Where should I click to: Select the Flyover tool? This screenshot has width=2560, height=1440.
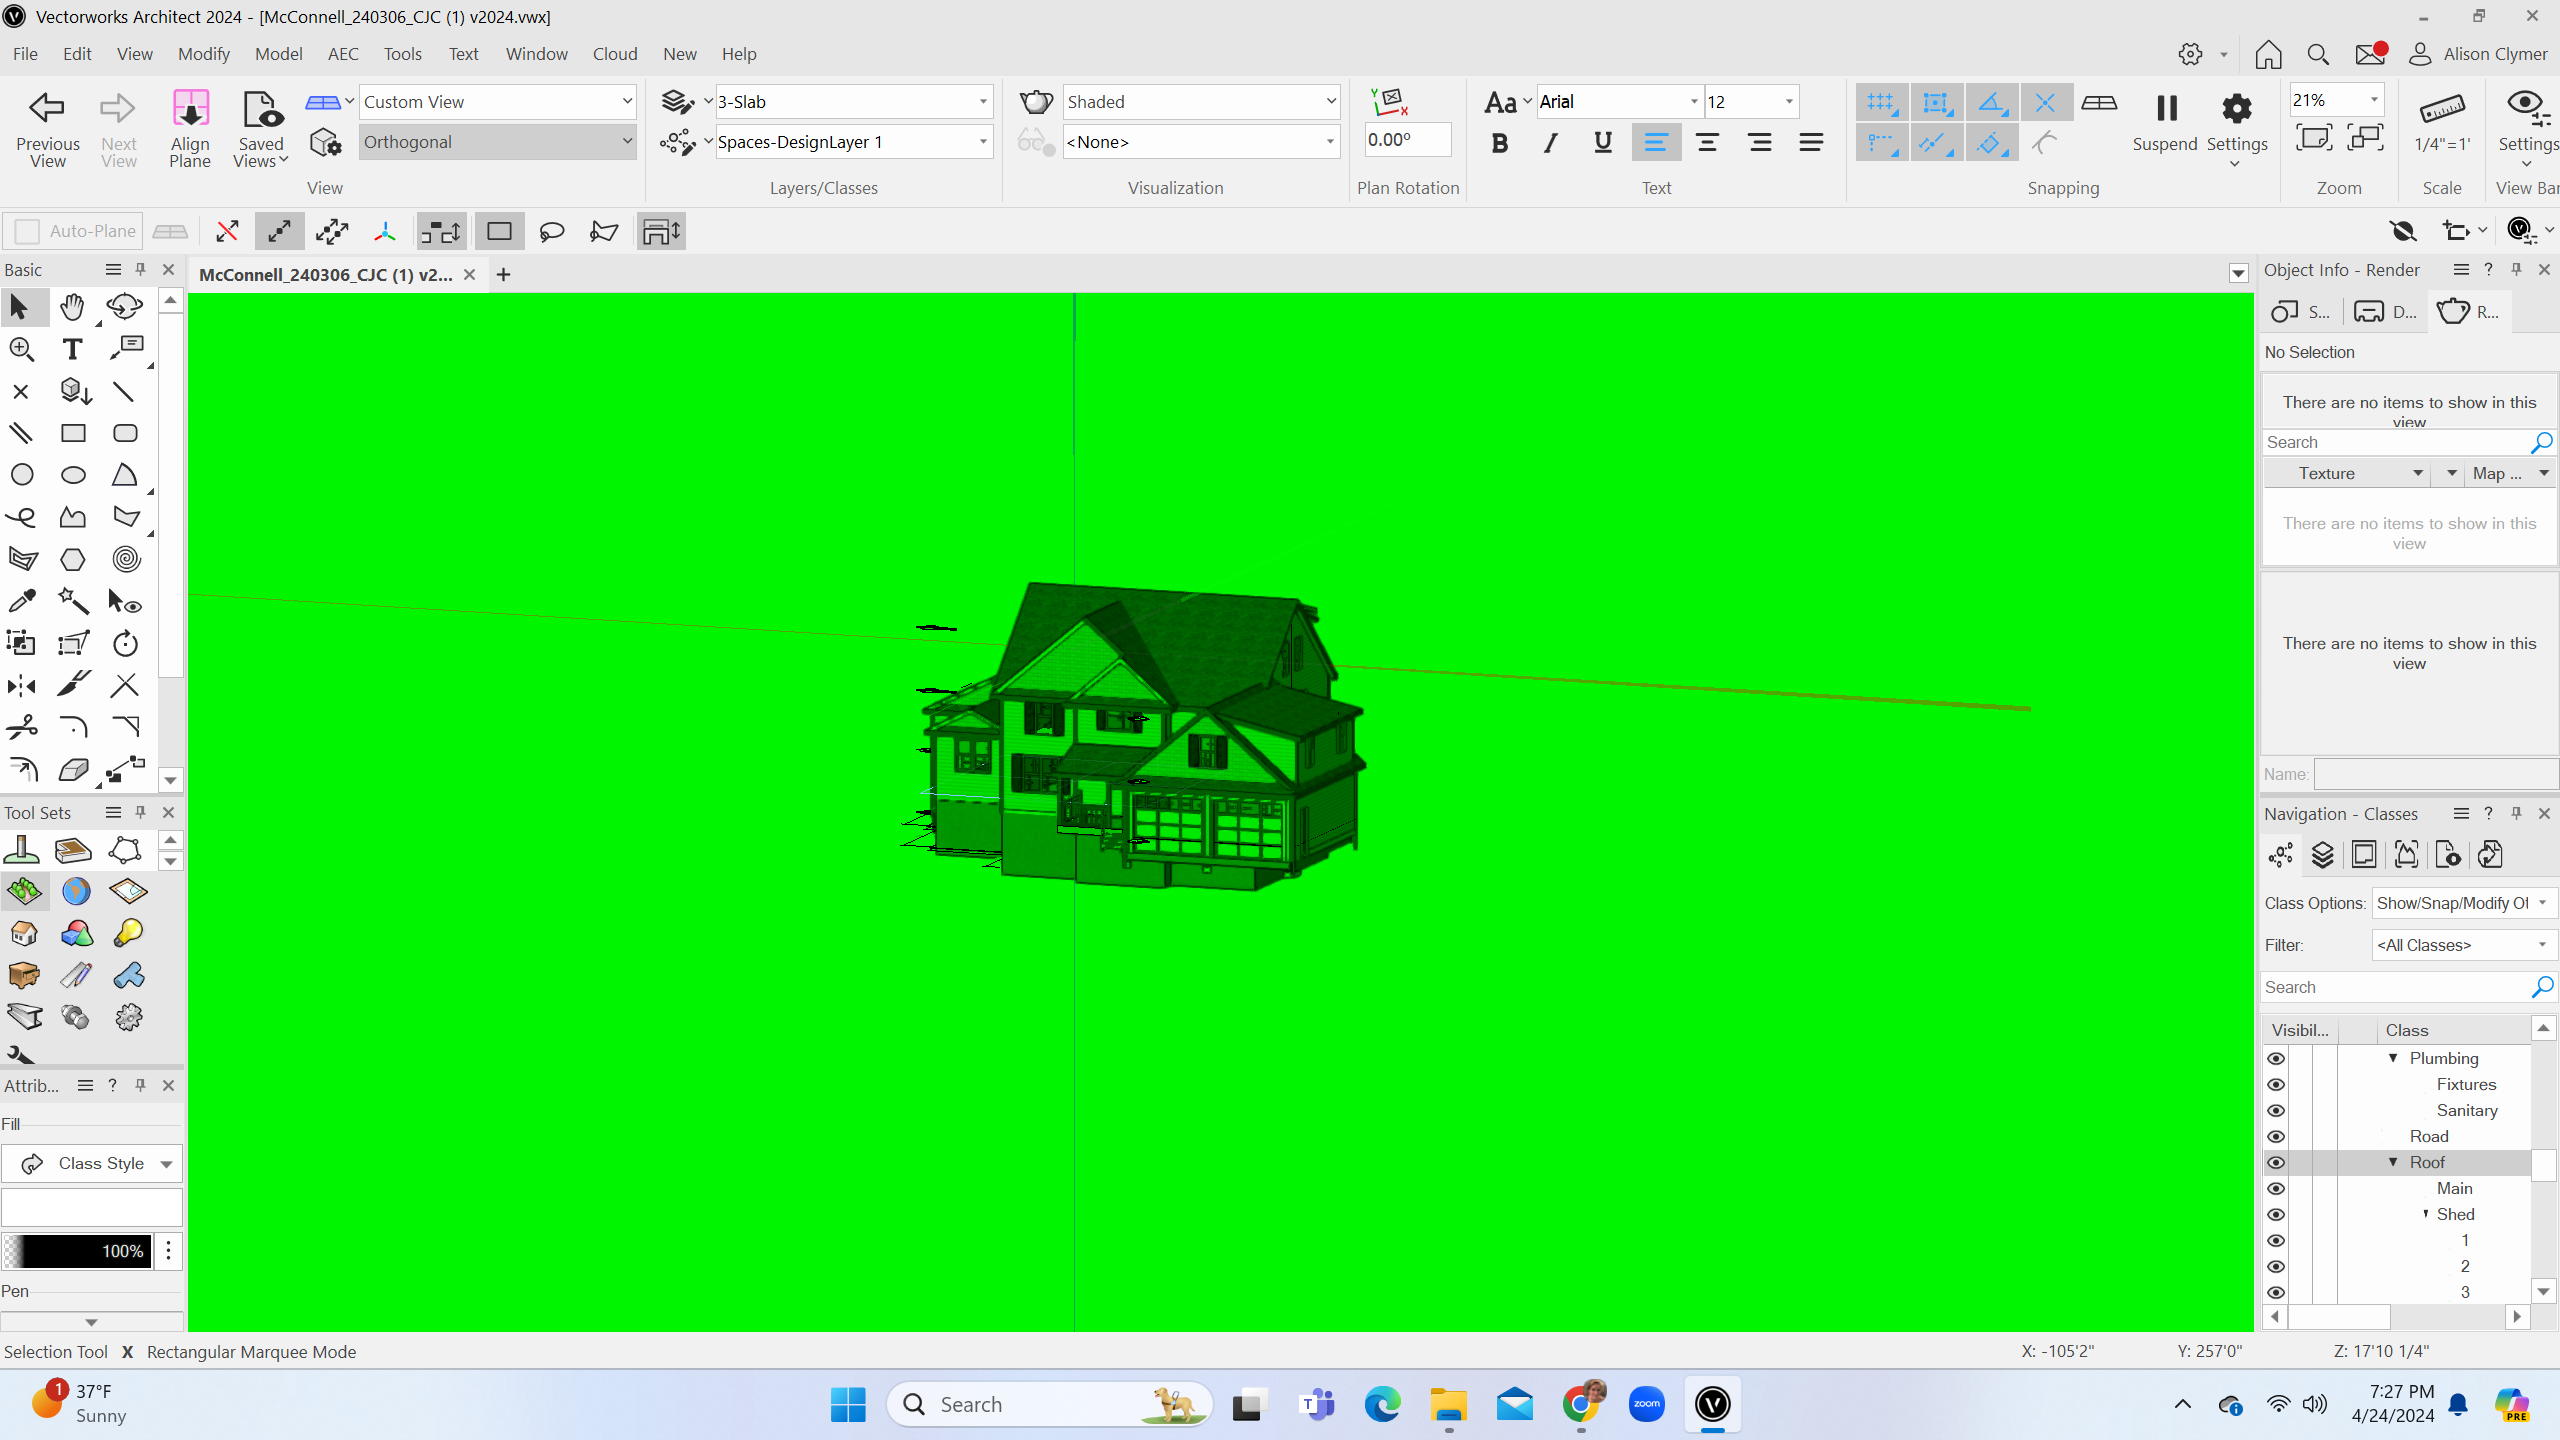(124, 307)
